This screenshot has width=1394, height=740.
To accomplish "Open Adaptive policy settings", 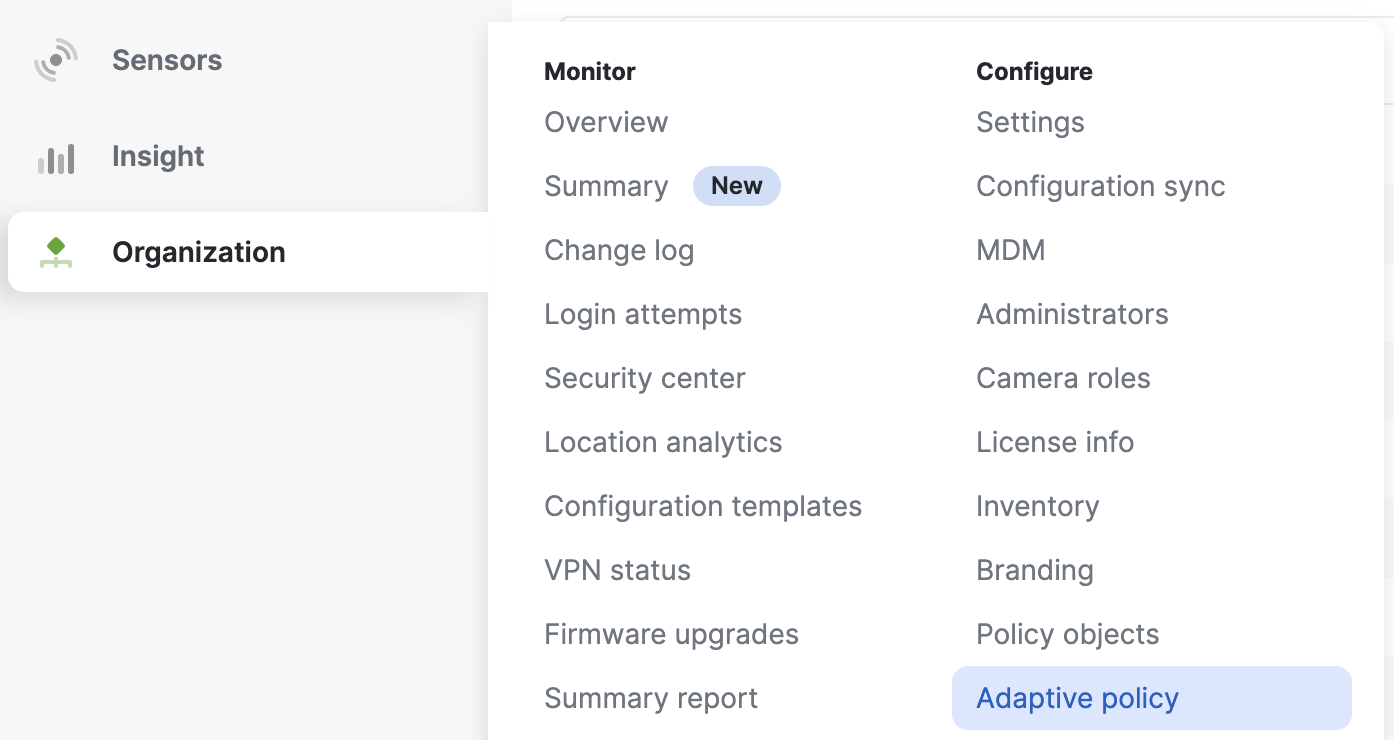I will [1077, 697].
